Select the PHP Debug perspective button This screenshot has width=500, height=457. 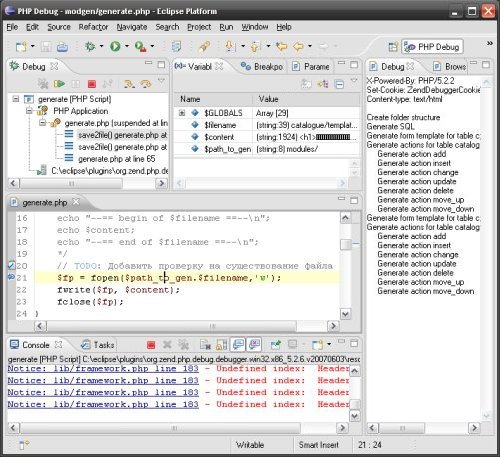(433, 47)
